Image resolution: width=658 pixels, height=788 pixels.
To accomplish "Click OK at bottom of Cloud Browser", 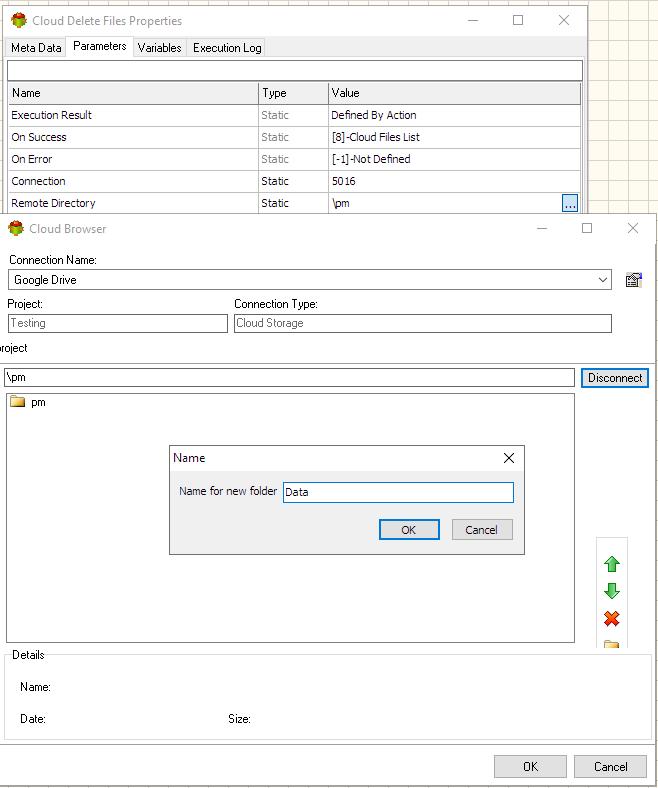I will pyautogui.click(x=530, y=766).
